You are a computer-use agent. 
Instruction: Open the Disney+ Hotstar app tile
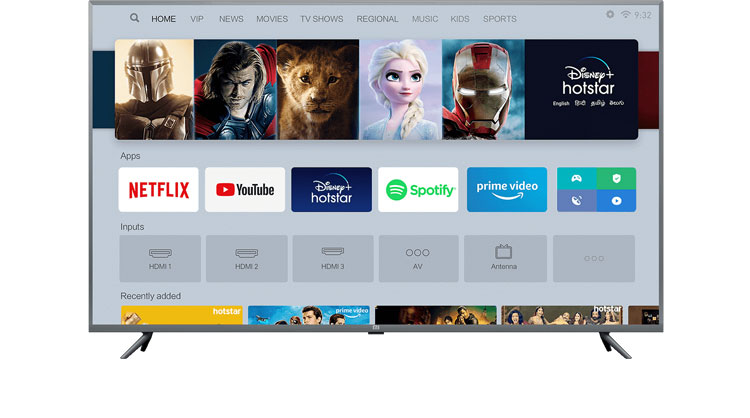331,189
